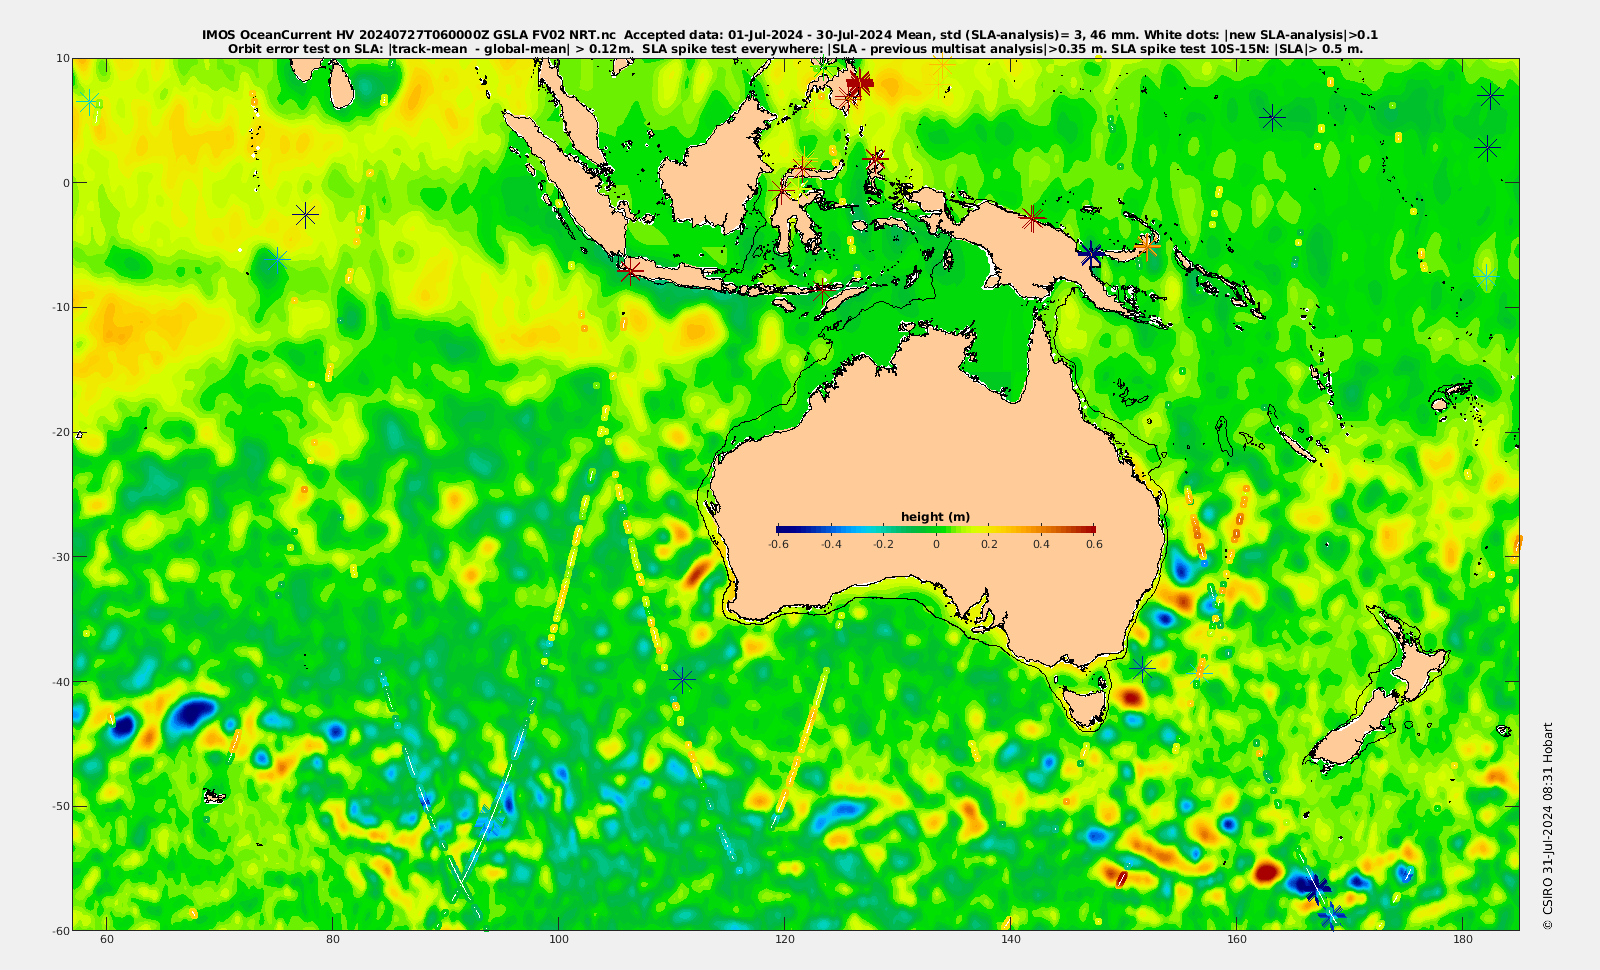Click longitude axis label 80
Viewport: 1600px width, 970px height.
[333, 940]
